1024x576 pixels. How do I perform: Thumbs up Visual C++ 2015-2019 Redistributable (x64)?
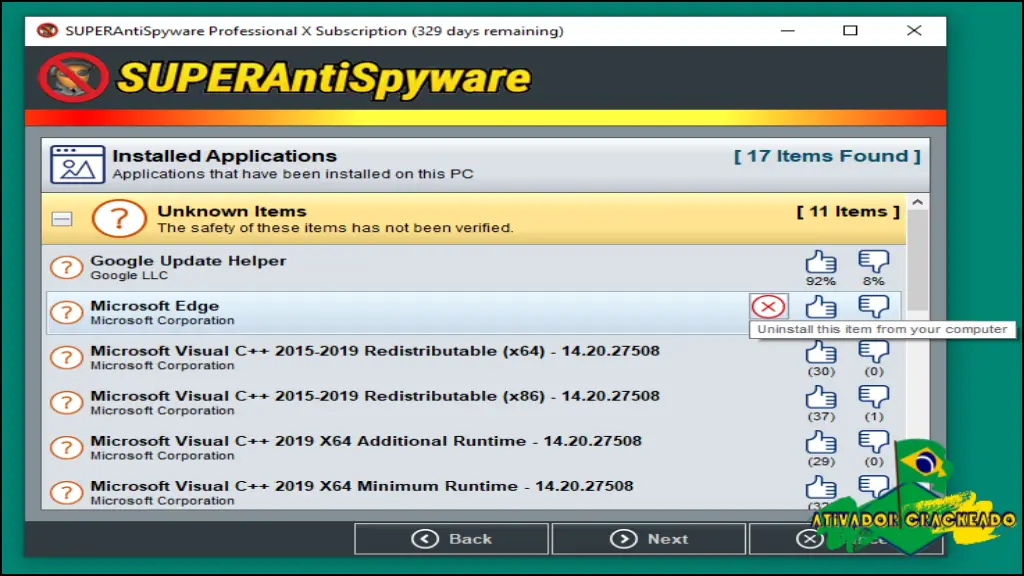click(x=821, y=352)
